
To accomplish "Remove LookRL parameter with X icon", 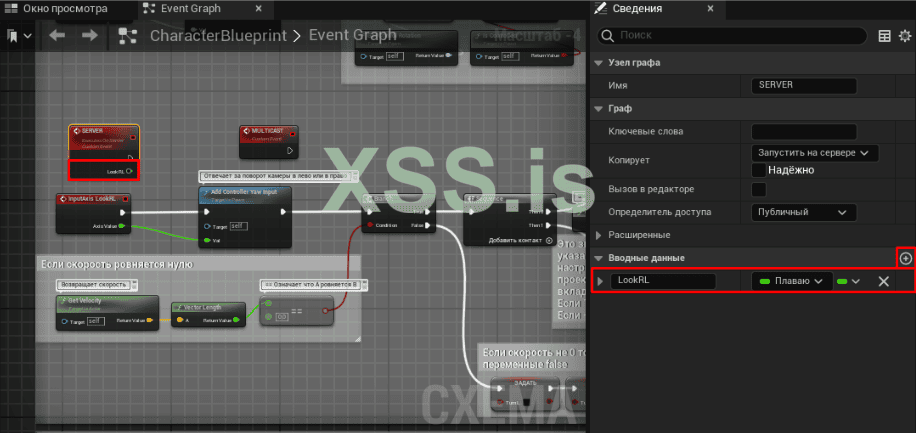I will [884, 281].
